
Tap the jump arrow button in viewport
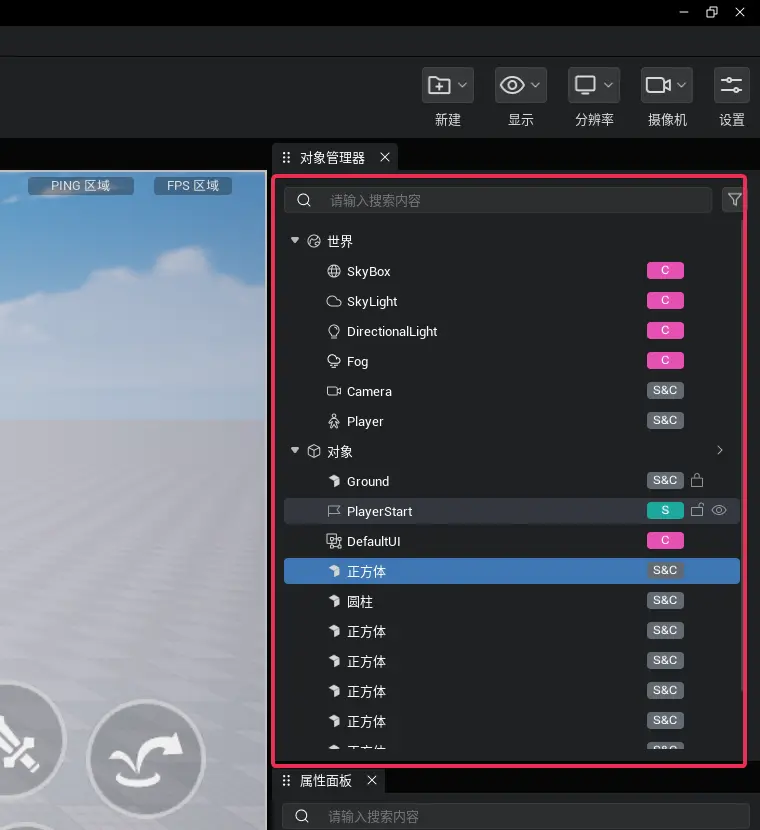coord(146,759)
